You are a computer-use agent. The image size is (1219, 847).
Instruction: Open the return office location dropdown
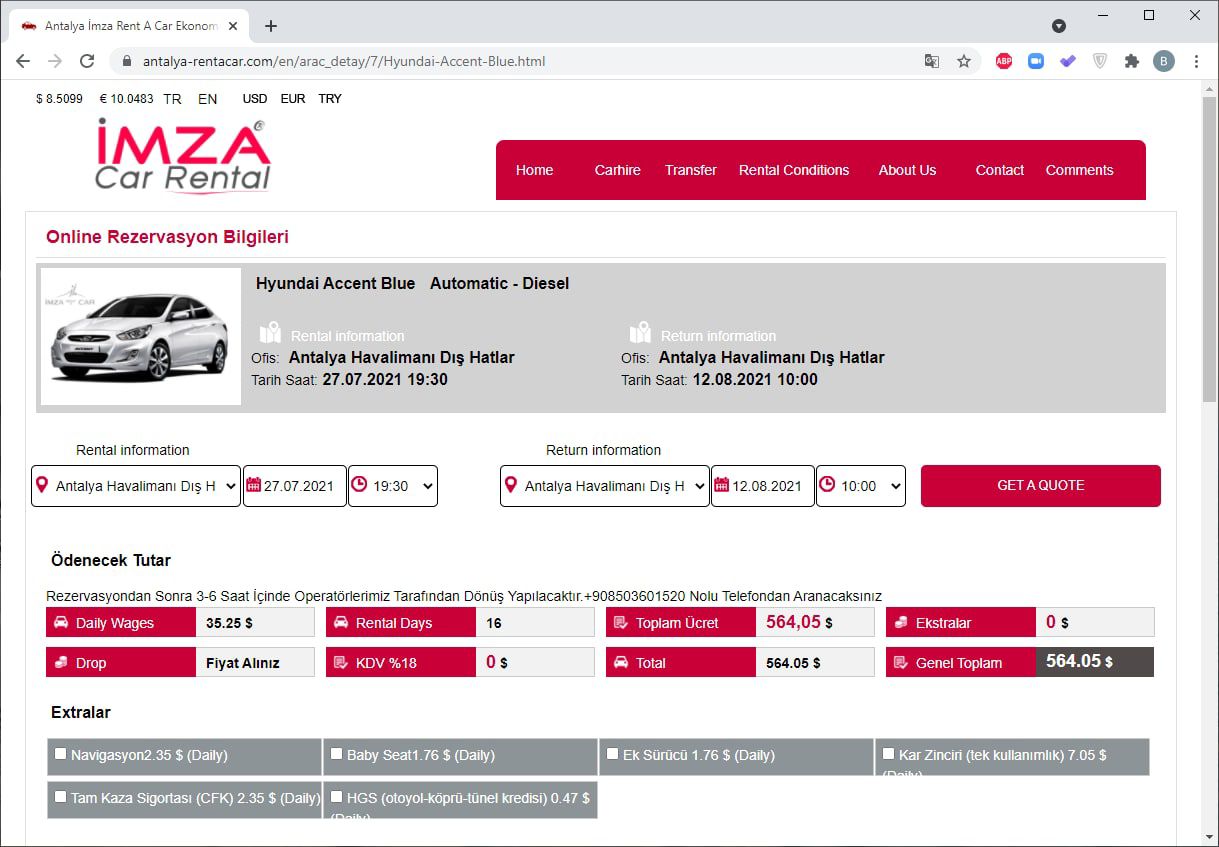tap(605, 486)
